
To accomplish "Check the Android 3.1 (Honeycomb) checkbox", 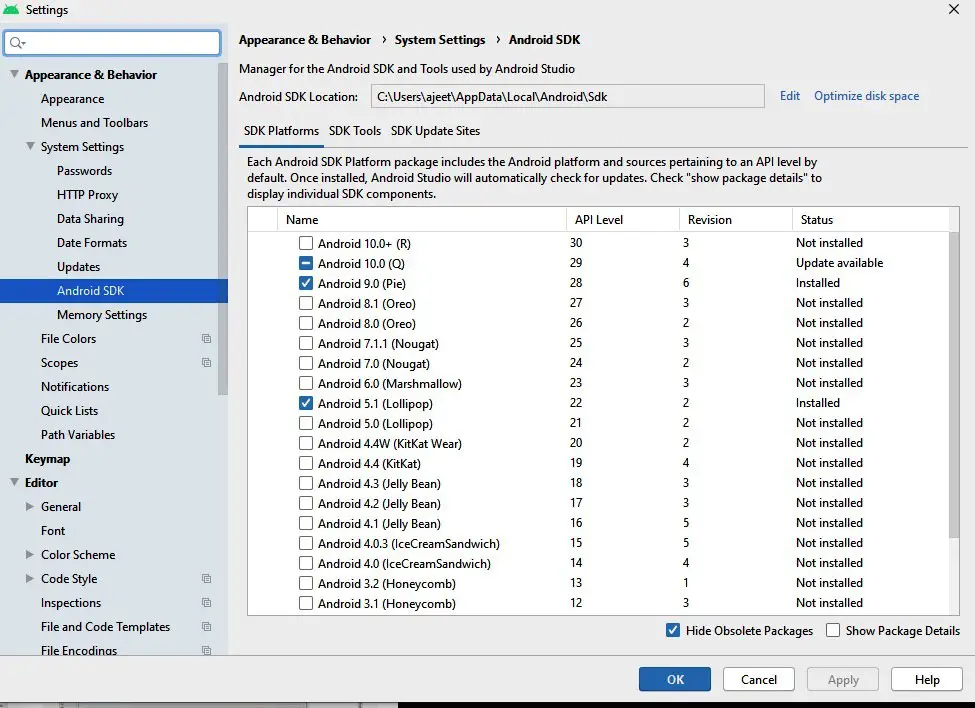I will 306,603.
